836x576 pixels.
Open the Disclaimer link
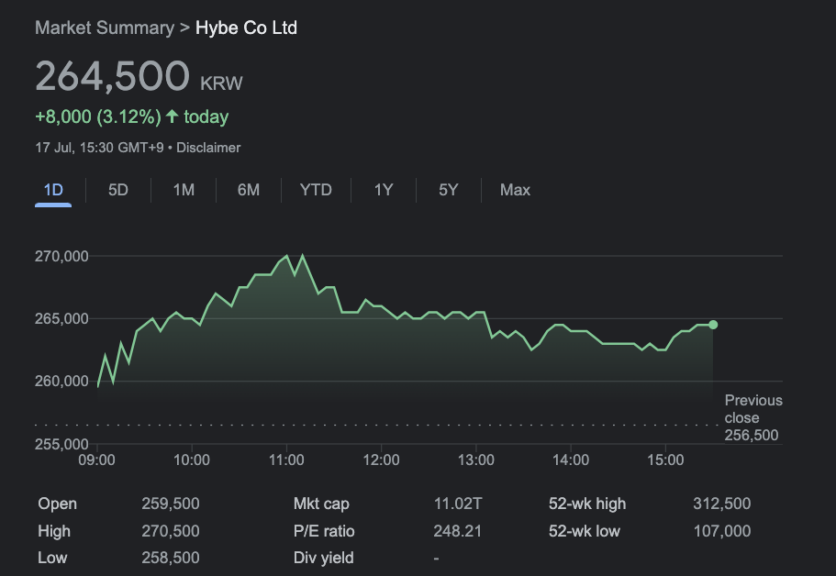[208, 148]
